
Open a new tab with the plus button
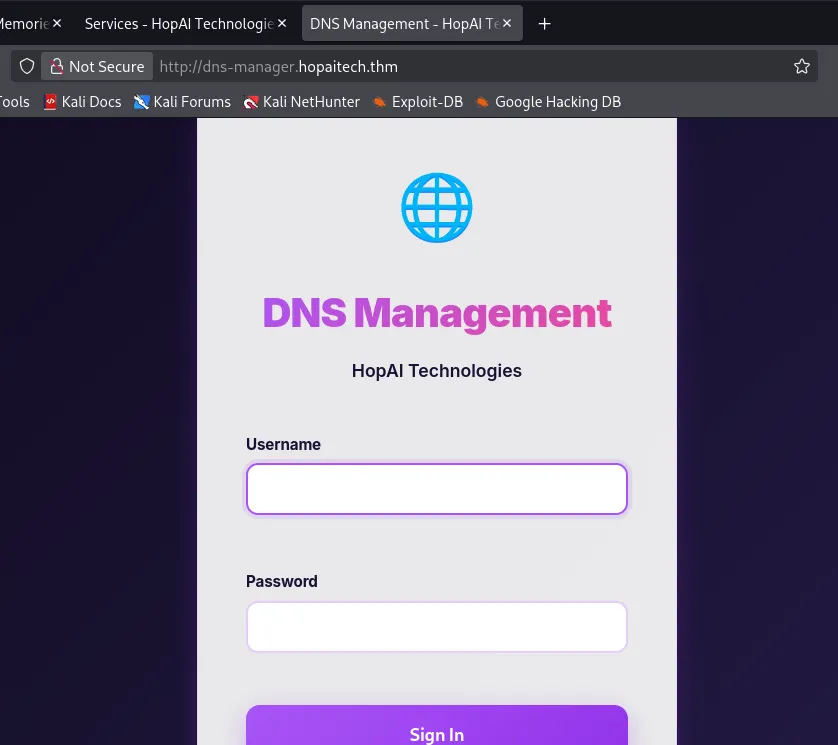(544, 24)
